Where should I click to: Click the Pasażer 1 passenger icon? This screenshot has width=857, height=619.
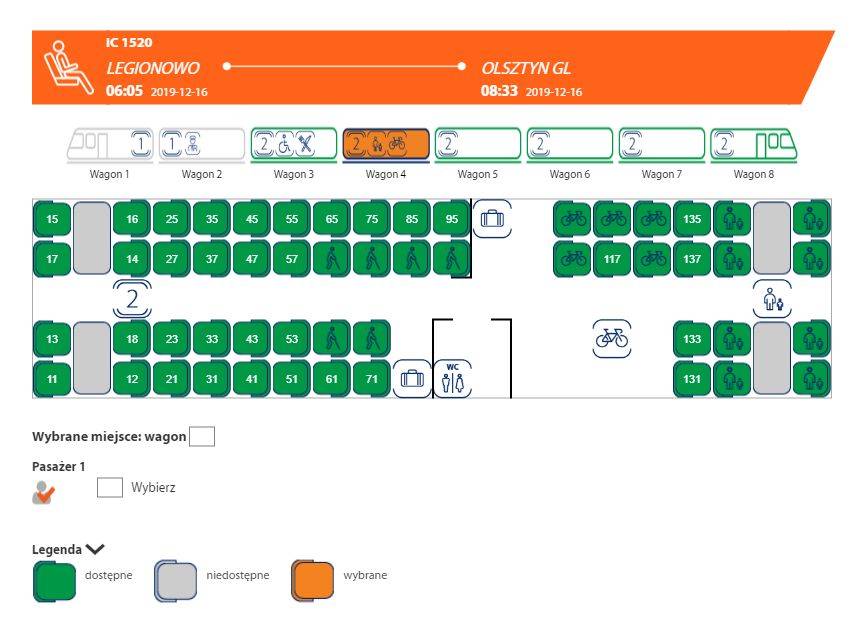tap(45, 491)
